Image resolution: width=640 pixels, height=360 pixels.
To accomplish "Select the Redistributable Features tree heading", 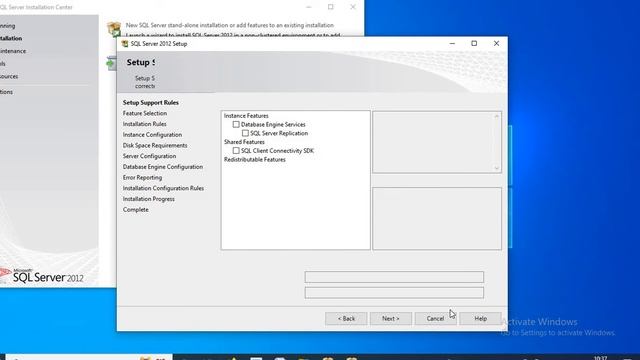I will [255, 160].
